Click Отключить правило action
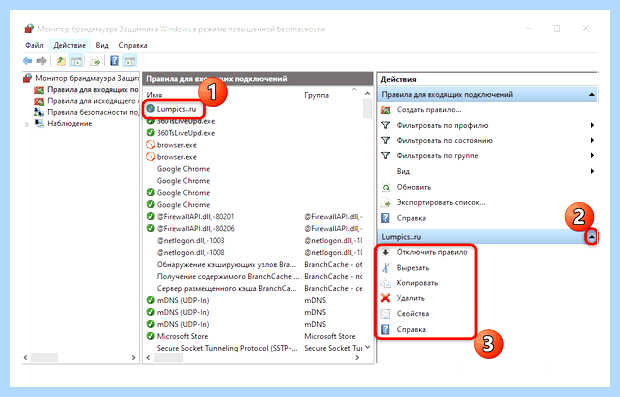Image resolution: width=620 pixels, height=397 pixels. pyautogui.click(x=432, y=252)
